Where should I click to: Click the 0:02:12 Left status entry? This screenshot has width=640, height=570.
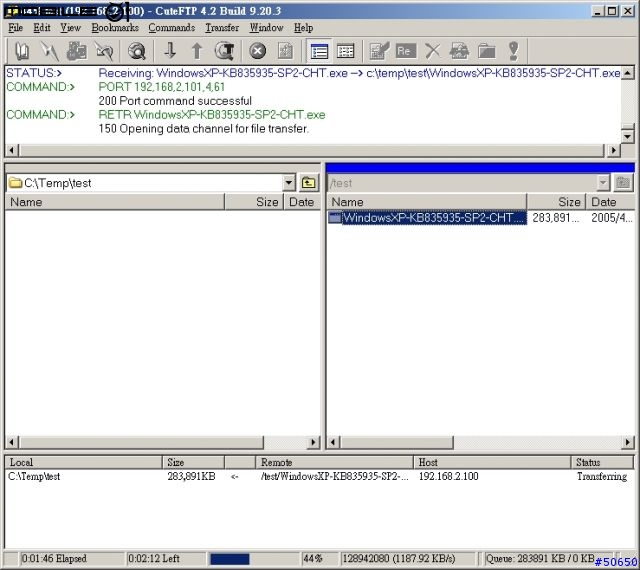[154, 559]
